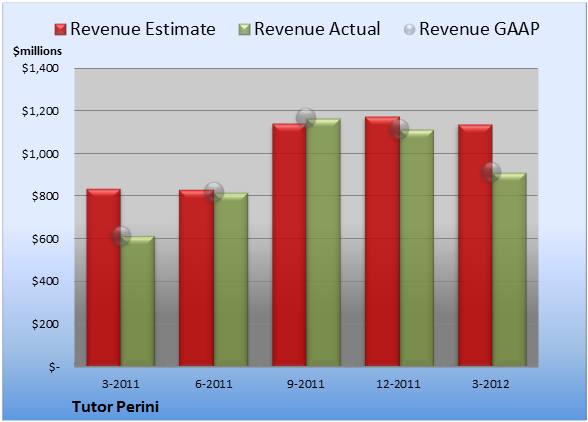Screen dimensions: 588x422
Task: Select the 'Revenue Estimate' legend label
Action: (143, 29)
